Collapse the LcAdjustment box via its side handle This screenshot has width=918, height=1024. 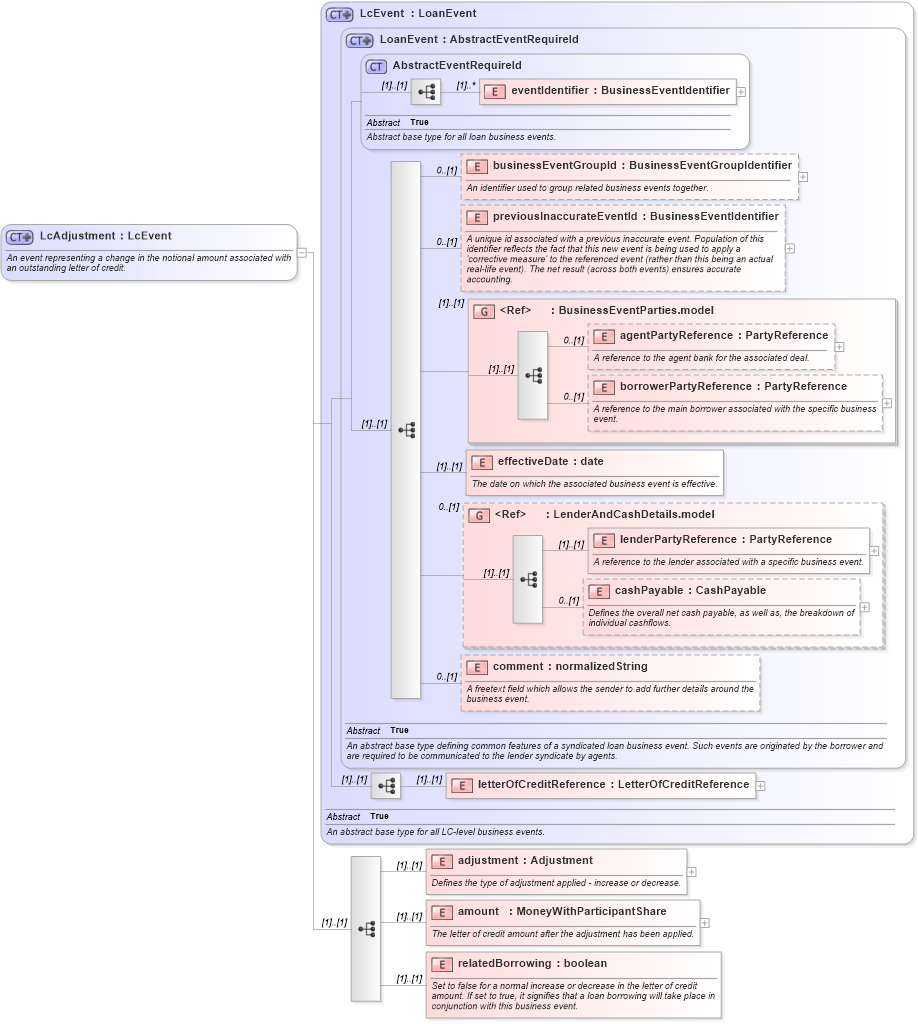pos(303,253)
